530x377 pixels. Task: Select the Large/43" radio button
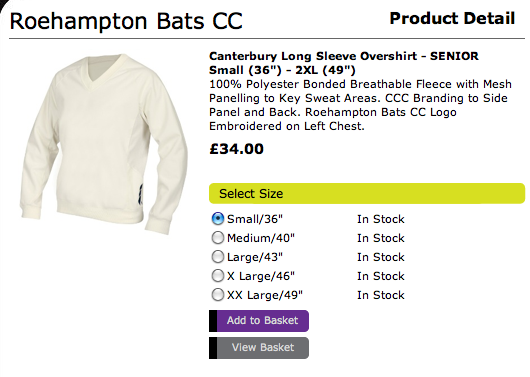coord(218,257)
